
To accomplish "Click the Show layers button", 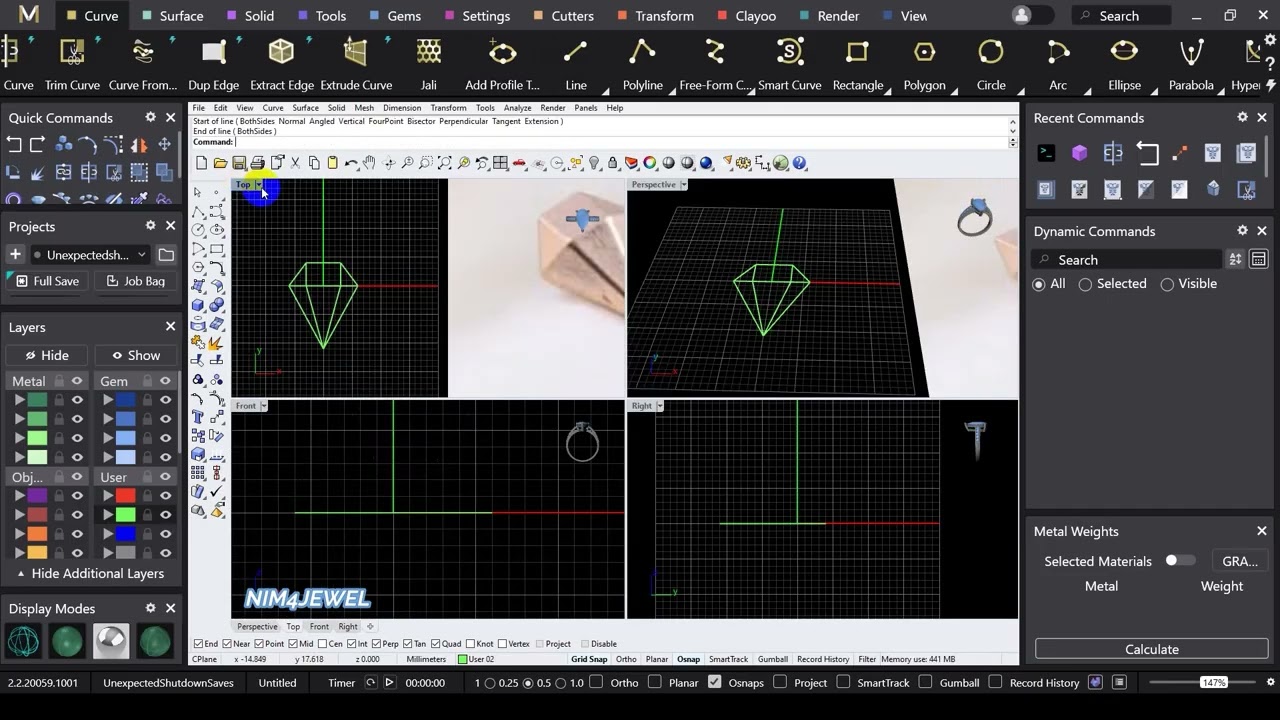I will tap(136, 355).
